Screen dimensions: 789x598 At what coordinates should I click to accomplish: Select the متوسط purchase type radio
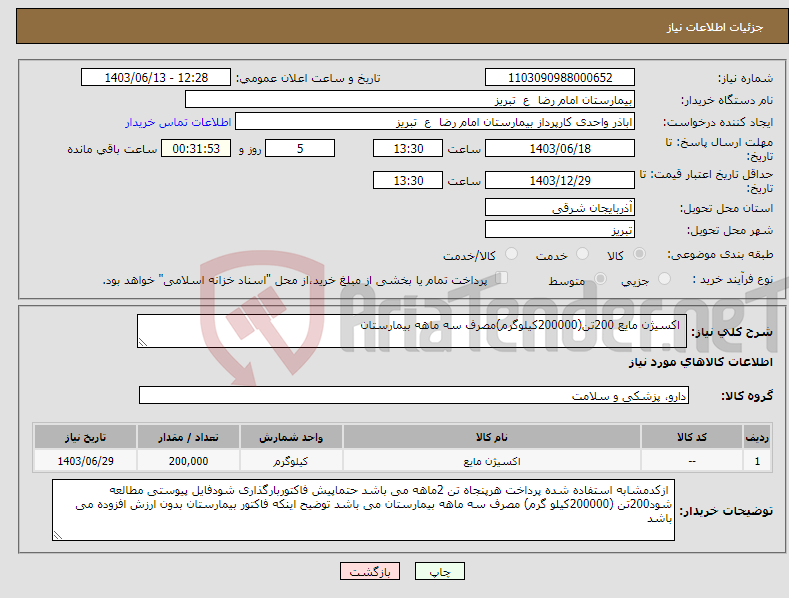(600, 278)
